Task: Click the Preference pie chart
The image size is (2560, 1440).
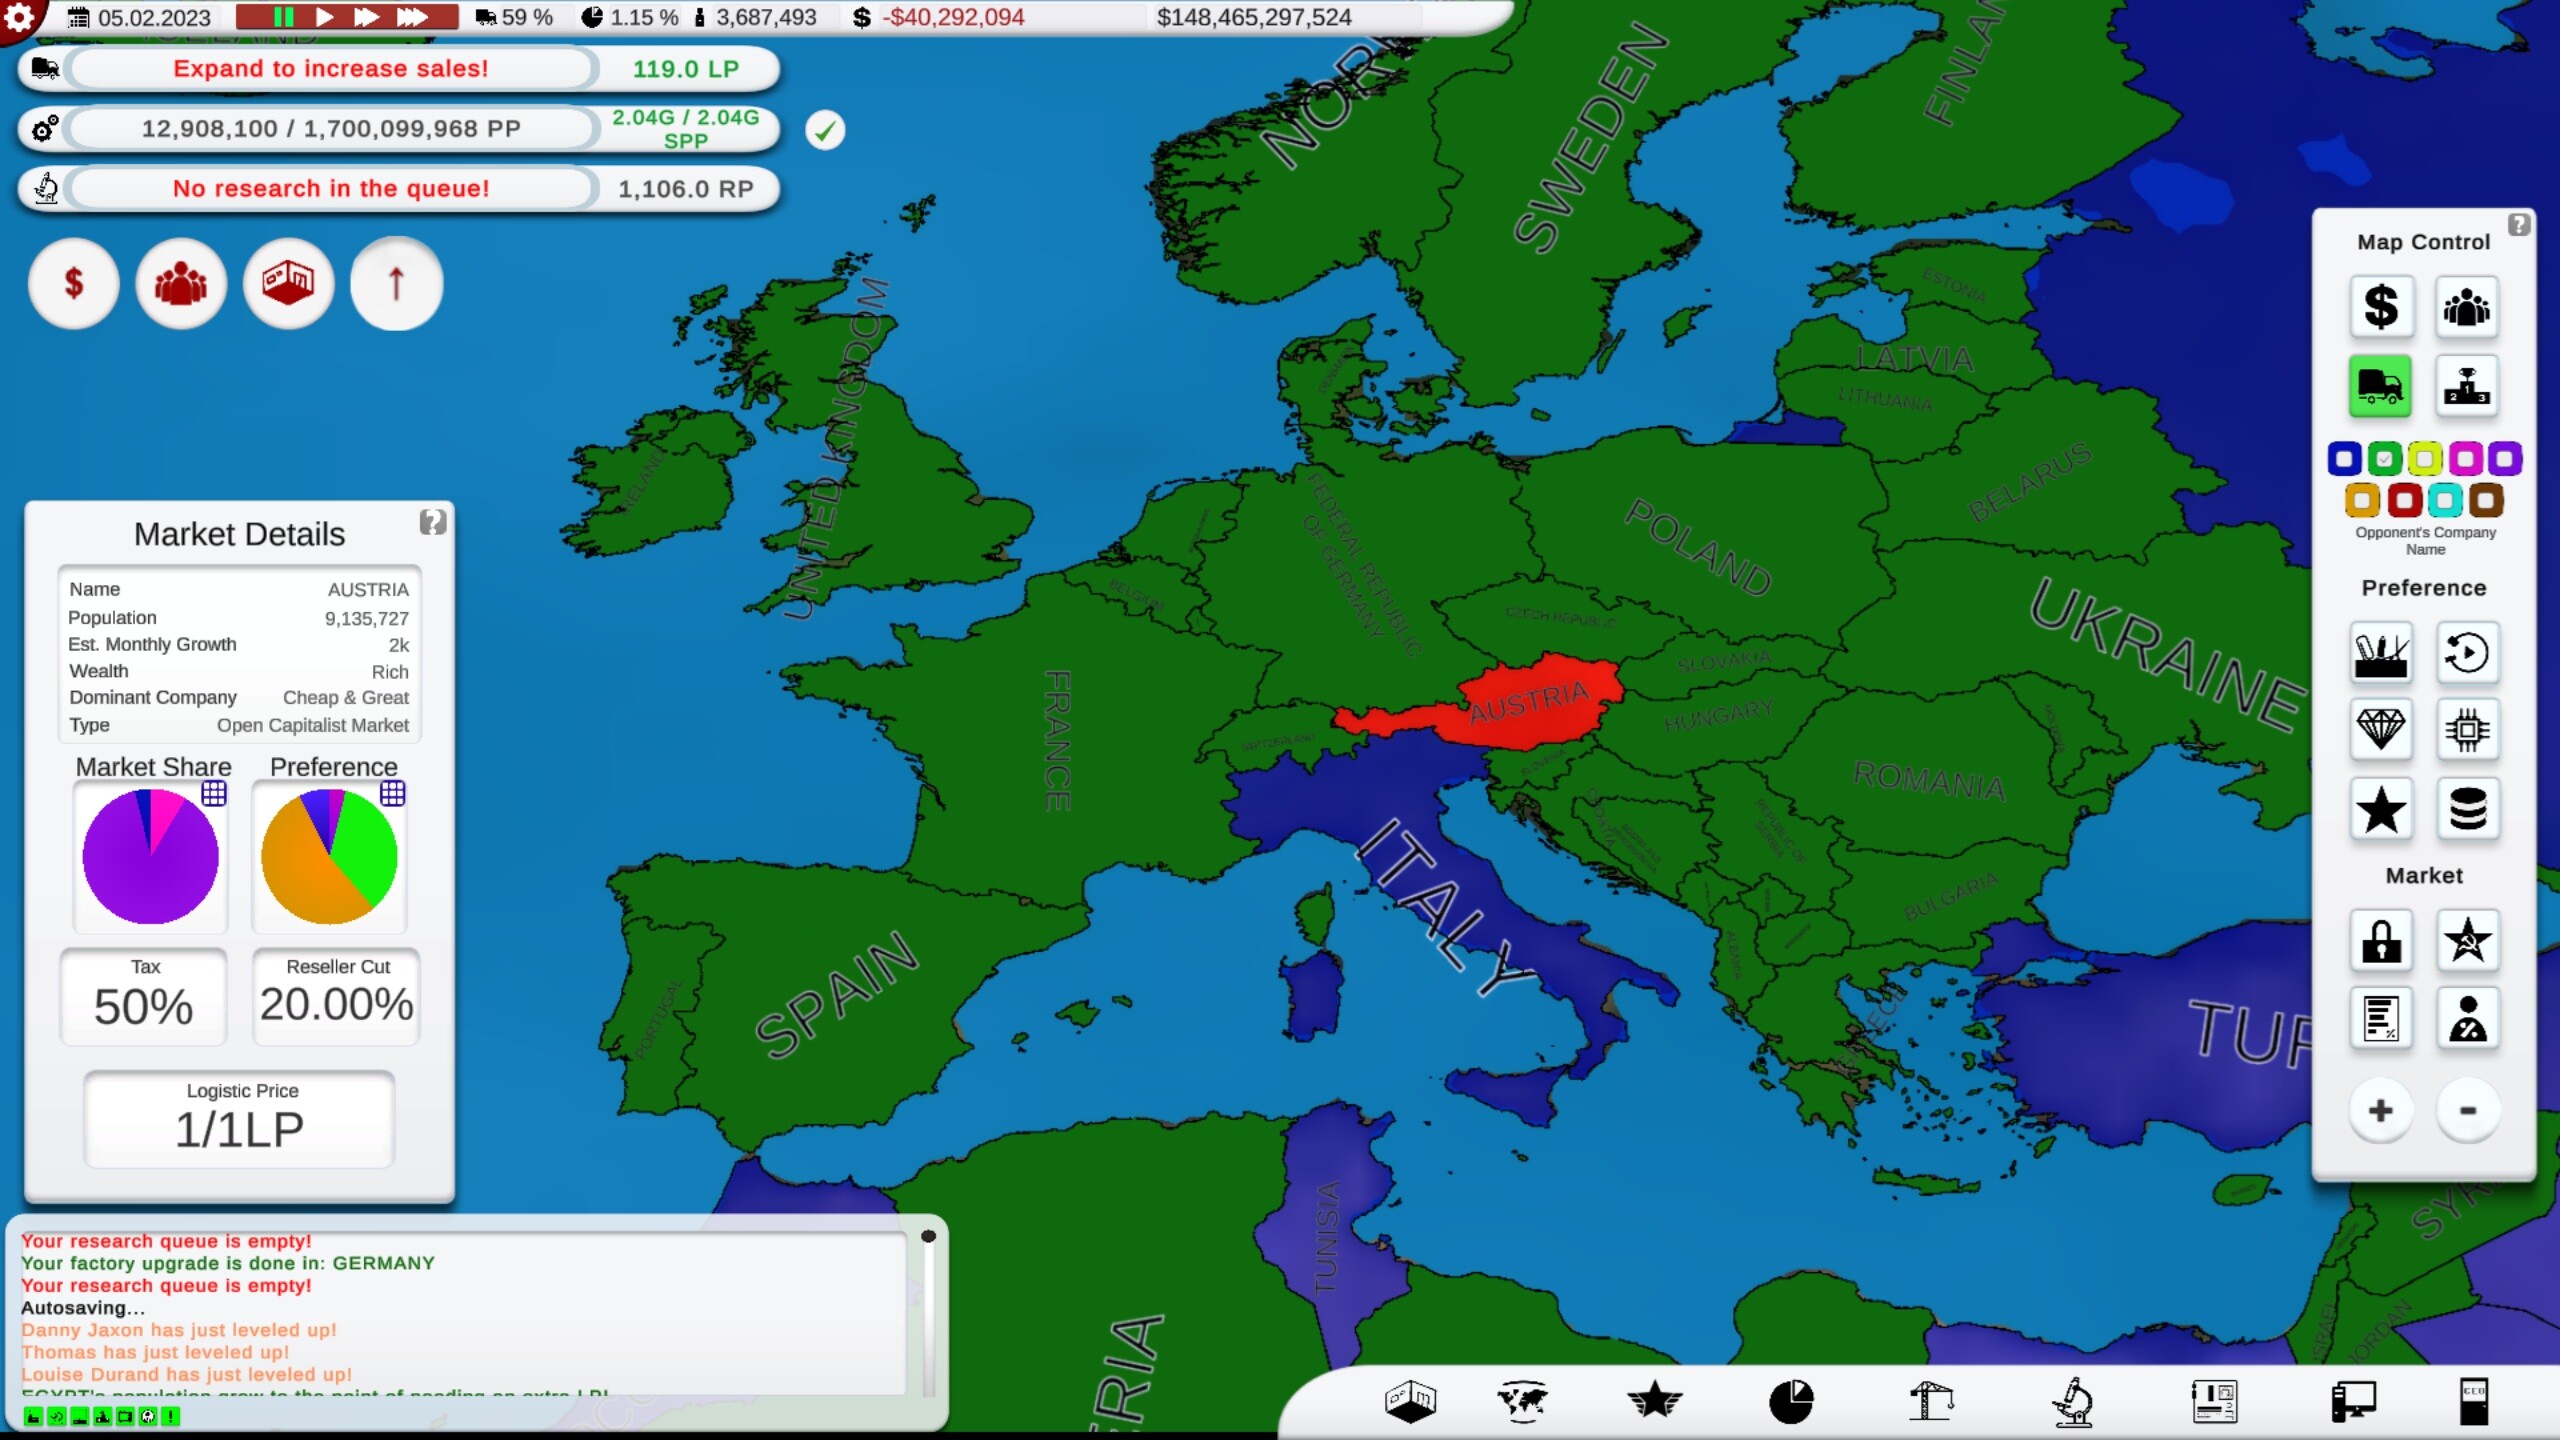Action: [329, 856]
